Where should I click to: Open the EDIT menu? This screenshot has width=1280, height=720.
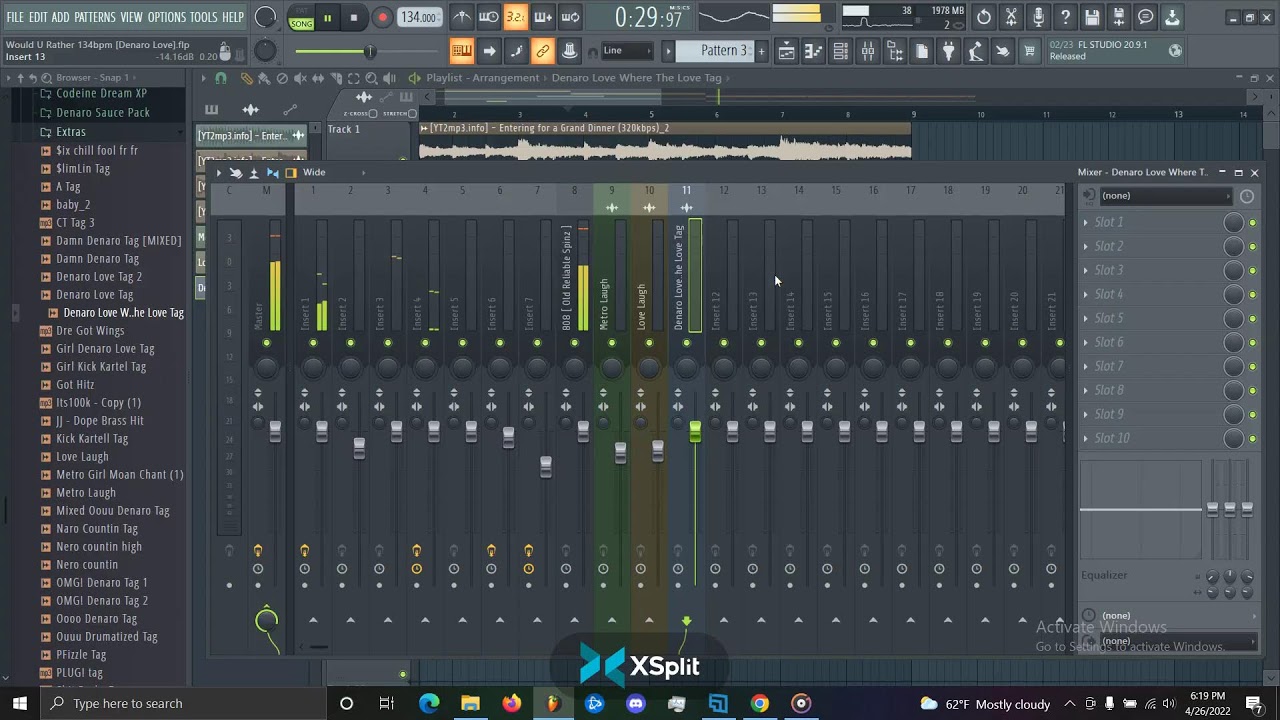click(38, 17)
